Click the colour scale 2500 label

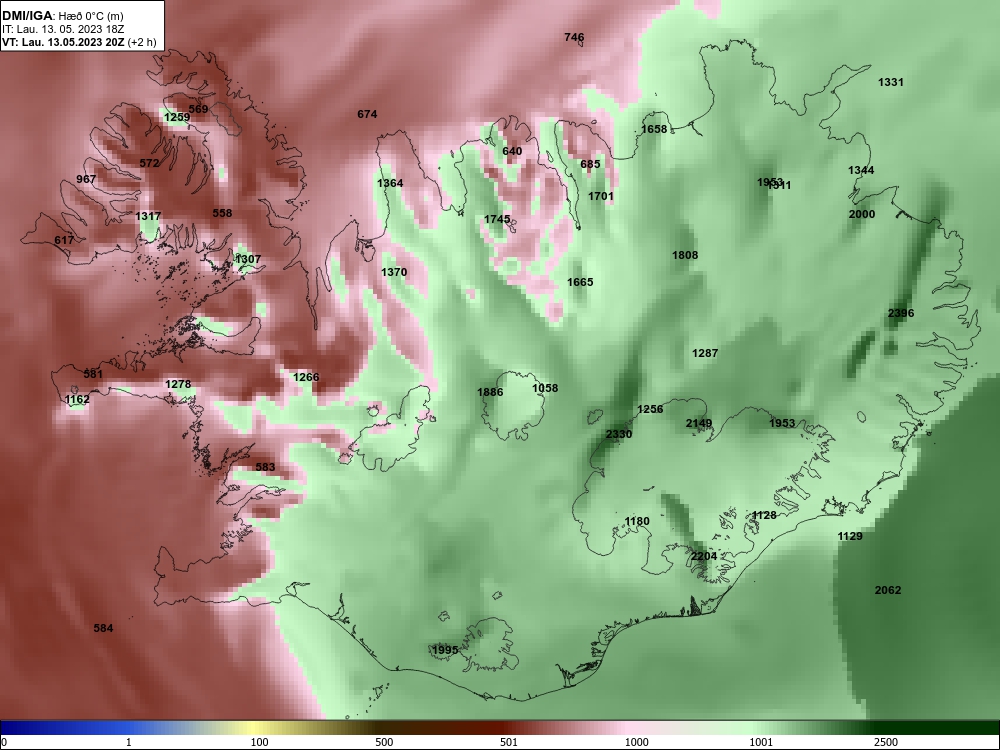pyautogui.click(x=886, y=742)
